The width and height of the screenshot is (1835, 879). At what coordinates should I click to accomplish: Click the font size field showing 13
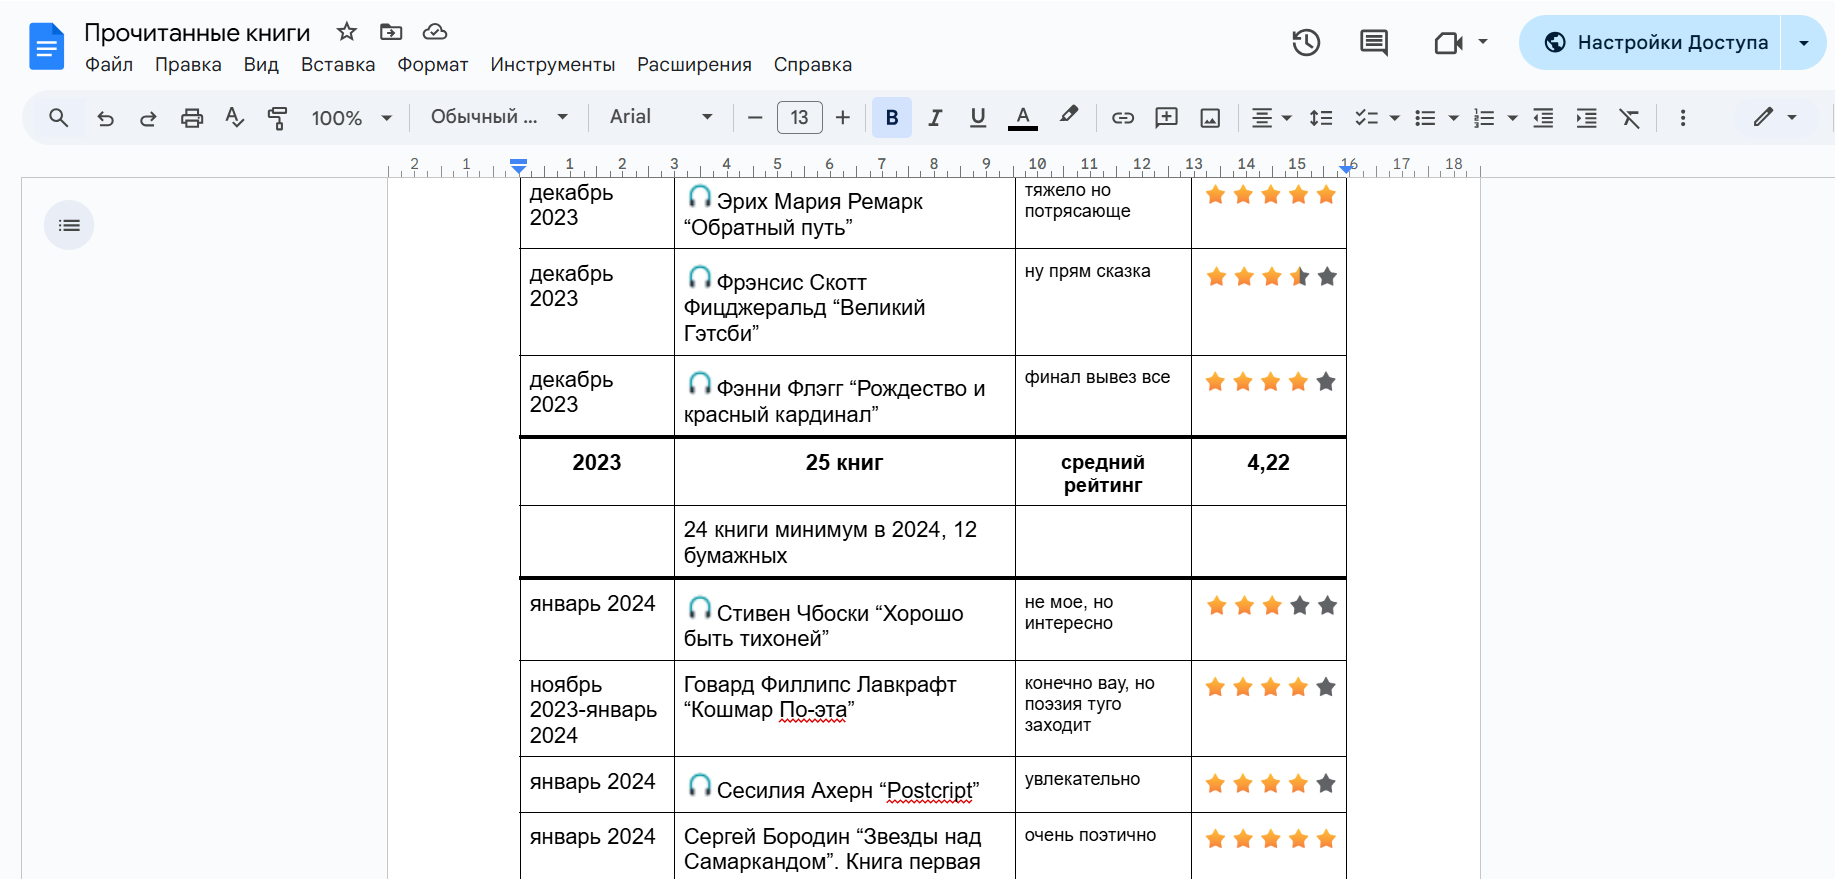799,118
